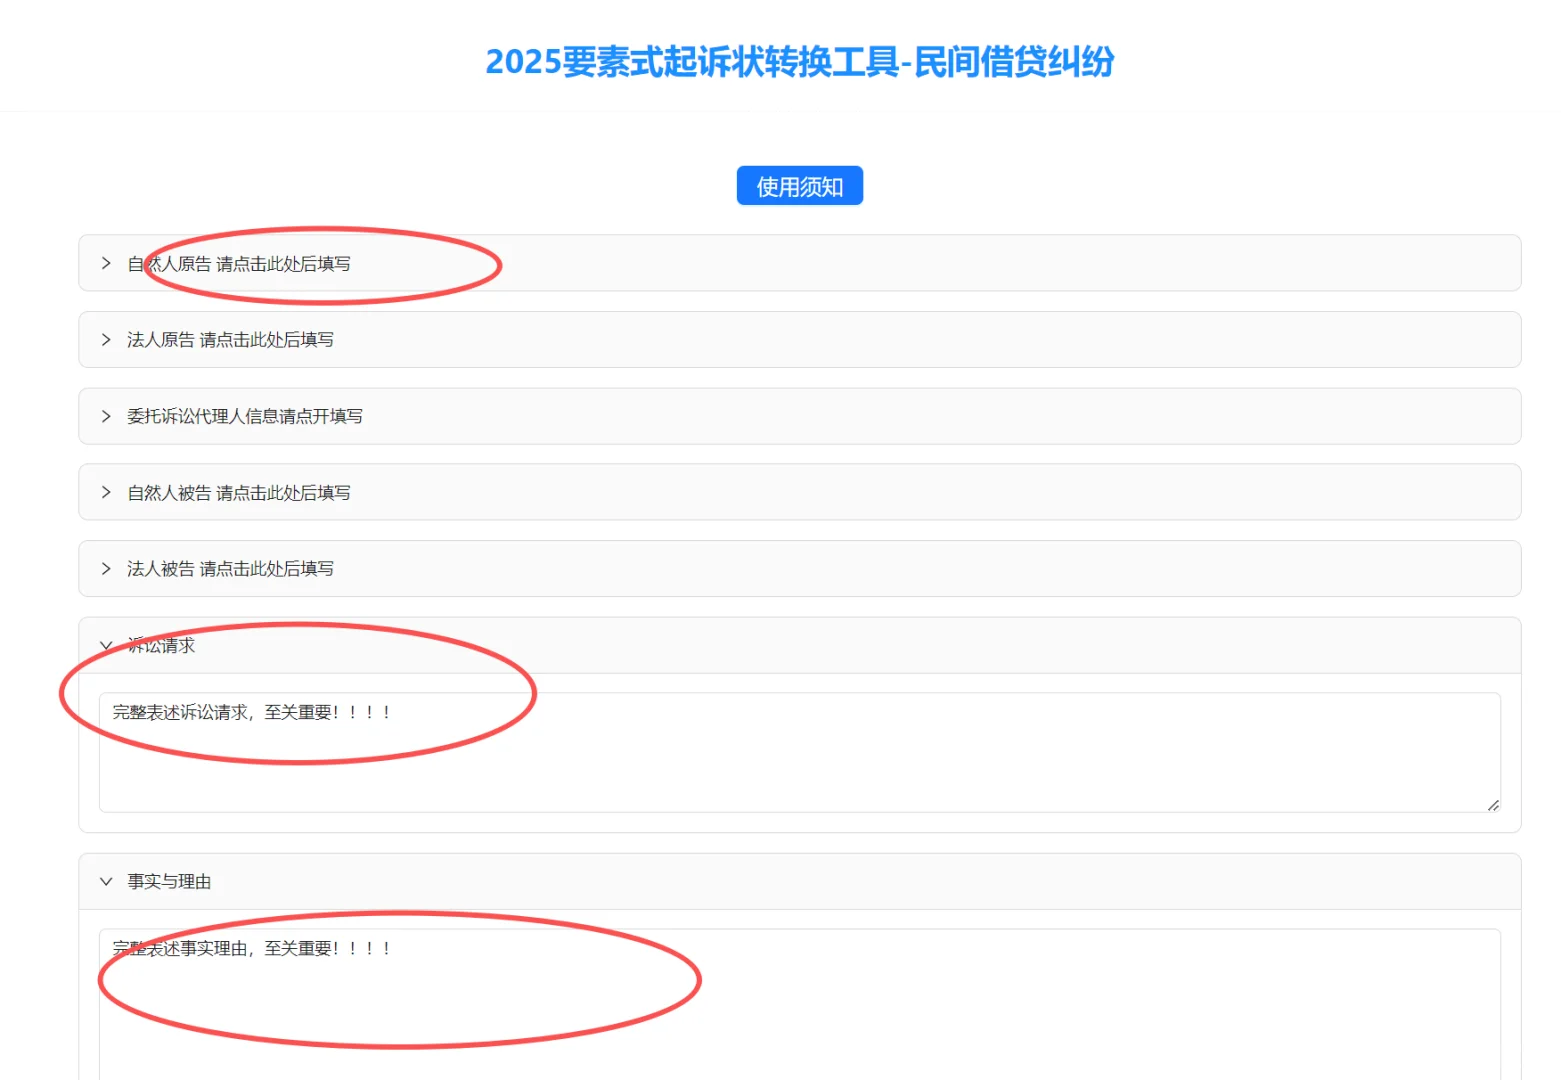1561x1080 pixels.
Task: Click the down-chevron icon beside 诉讼请求
Action: point(106,645)
